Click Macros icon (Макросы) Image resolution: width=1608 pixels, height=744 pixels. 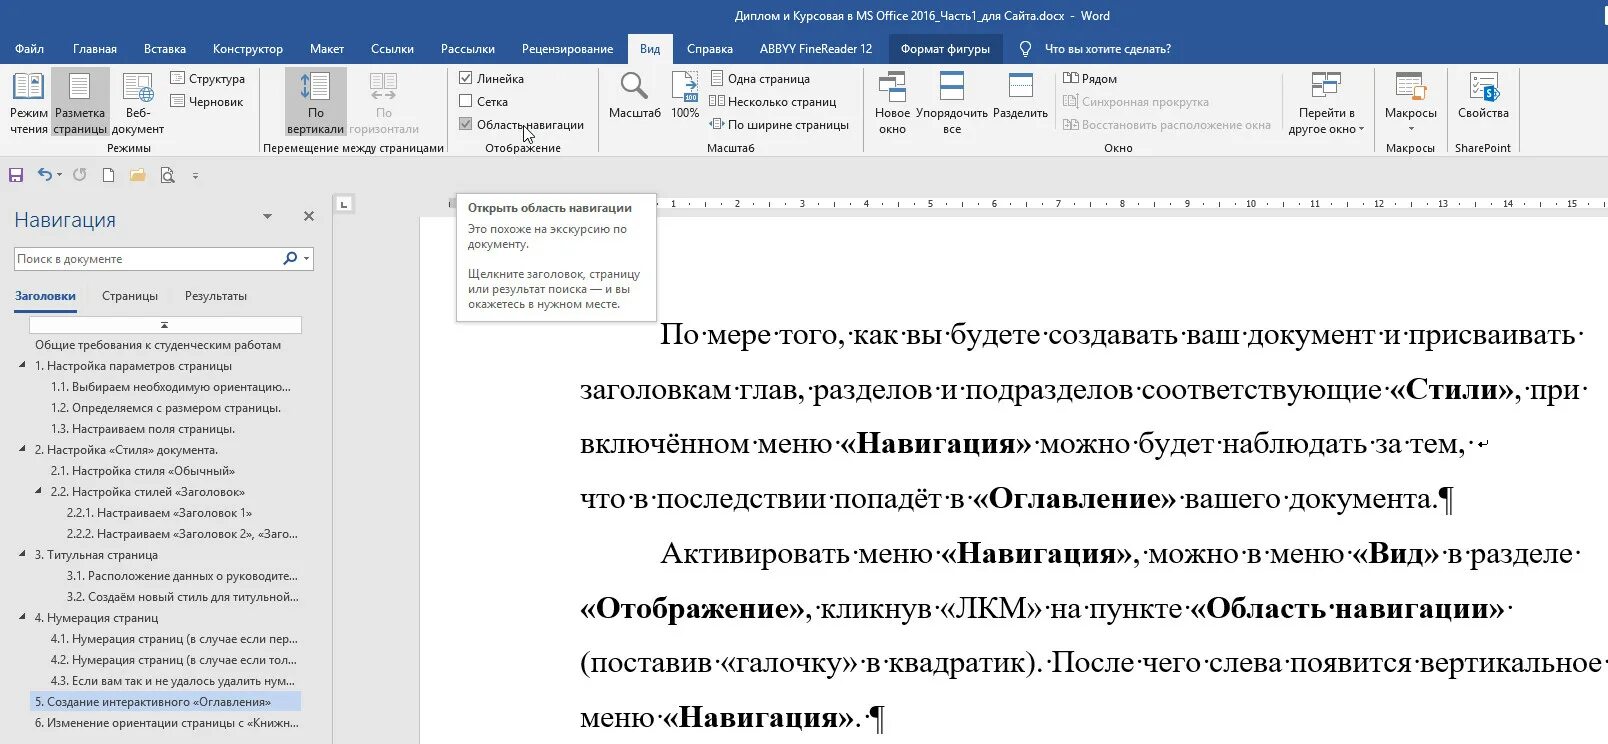(1410, 87)
